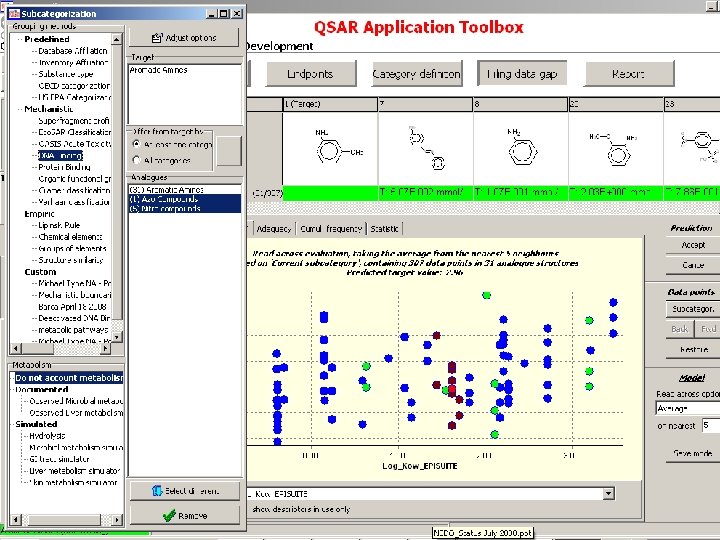This screenshot has width=720, height=540.
Task: Click the aniline structure in column 8
Action: (x=520, y=149)
